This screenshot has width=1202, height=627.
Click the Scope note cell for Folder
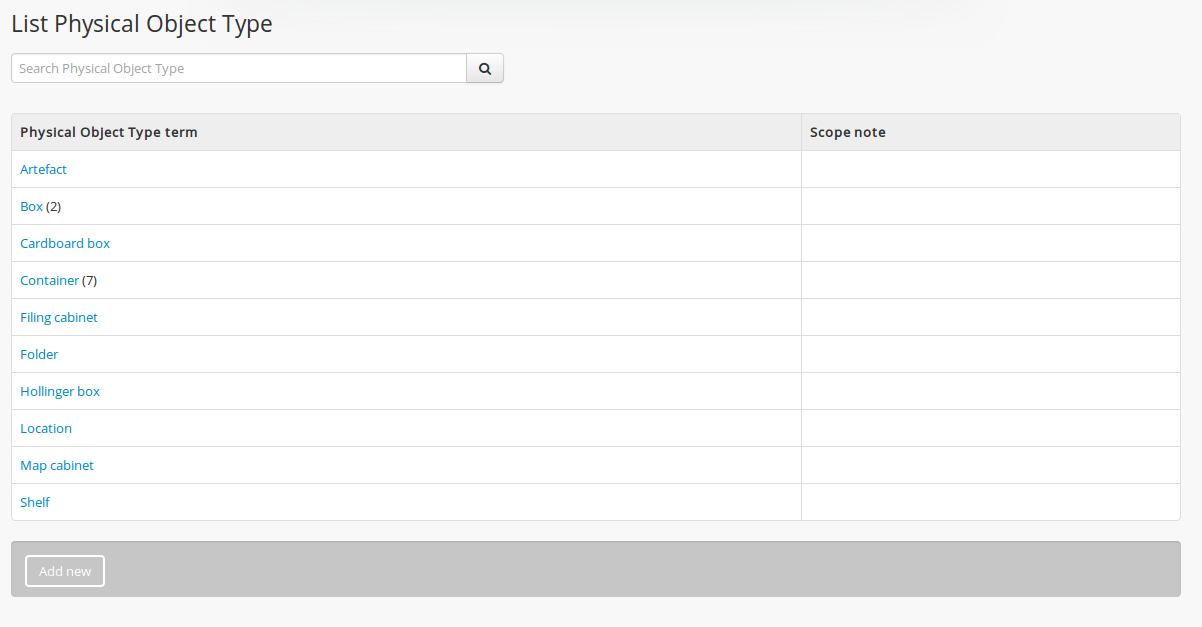990,355
